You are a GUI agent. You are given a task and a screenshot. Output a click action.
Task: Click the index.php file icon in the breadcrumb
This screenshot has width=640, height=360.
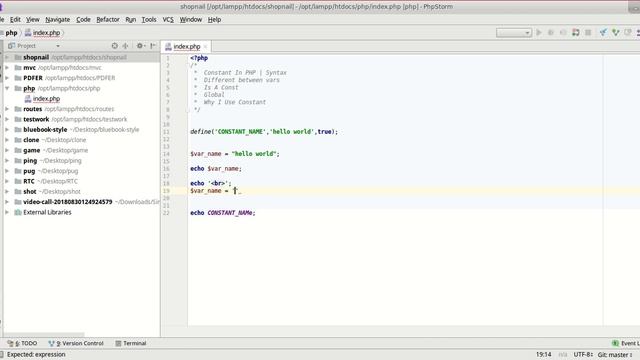coord(28,33)
